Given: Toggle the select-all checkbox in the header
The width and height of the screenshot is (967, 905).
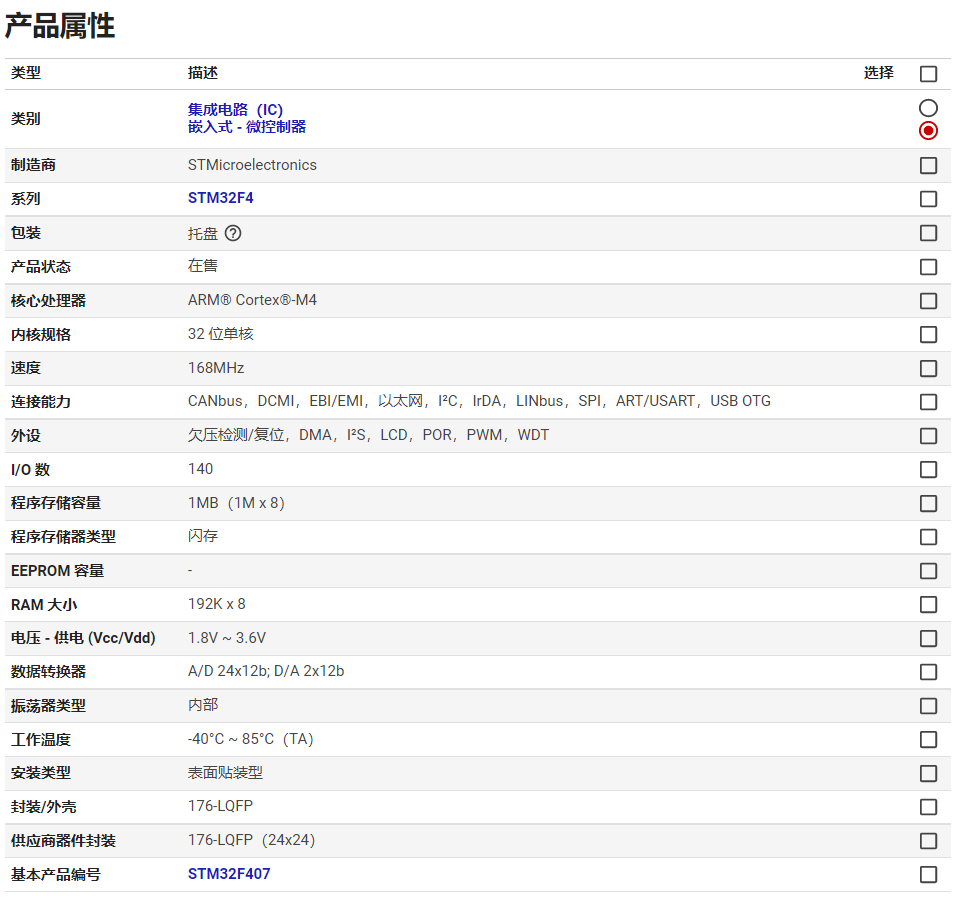Looking at the screenshot, I should (928, 74).
